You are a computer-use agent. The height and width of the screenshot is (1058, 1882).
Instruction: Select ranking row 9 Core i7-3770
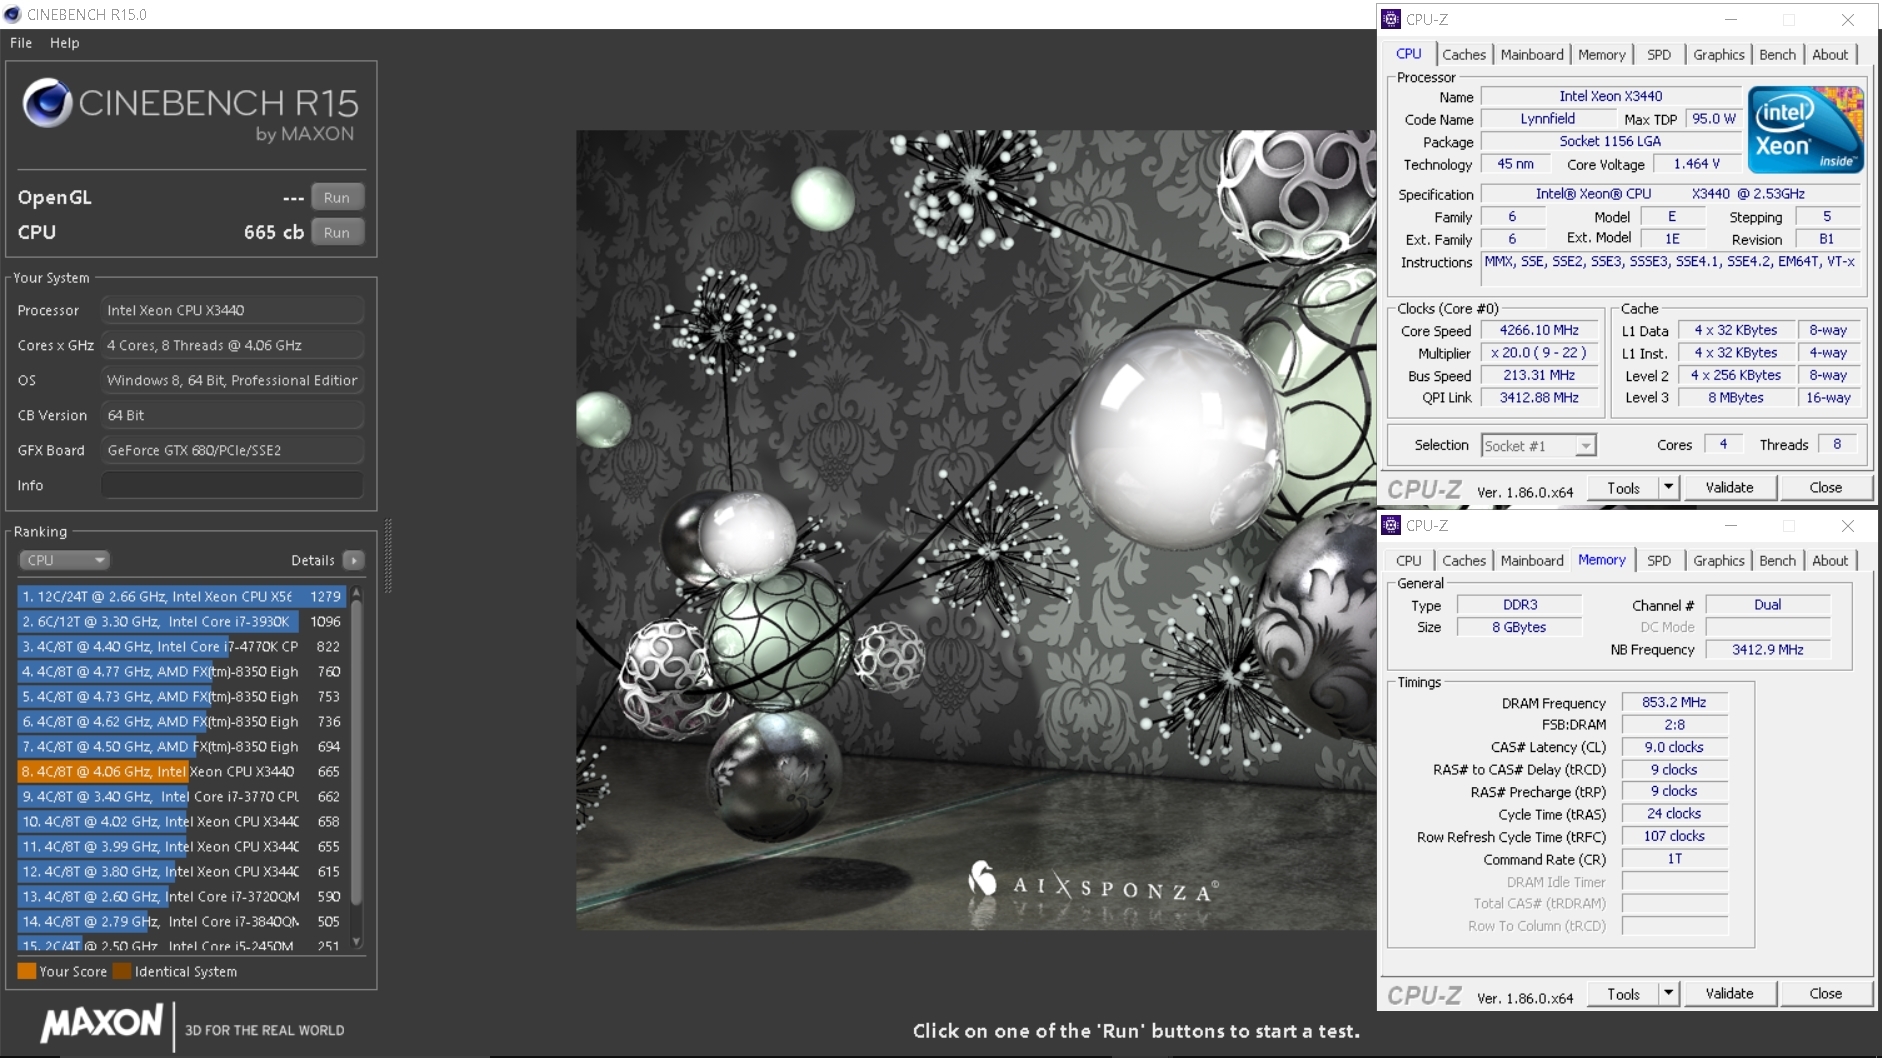point(182,796)
